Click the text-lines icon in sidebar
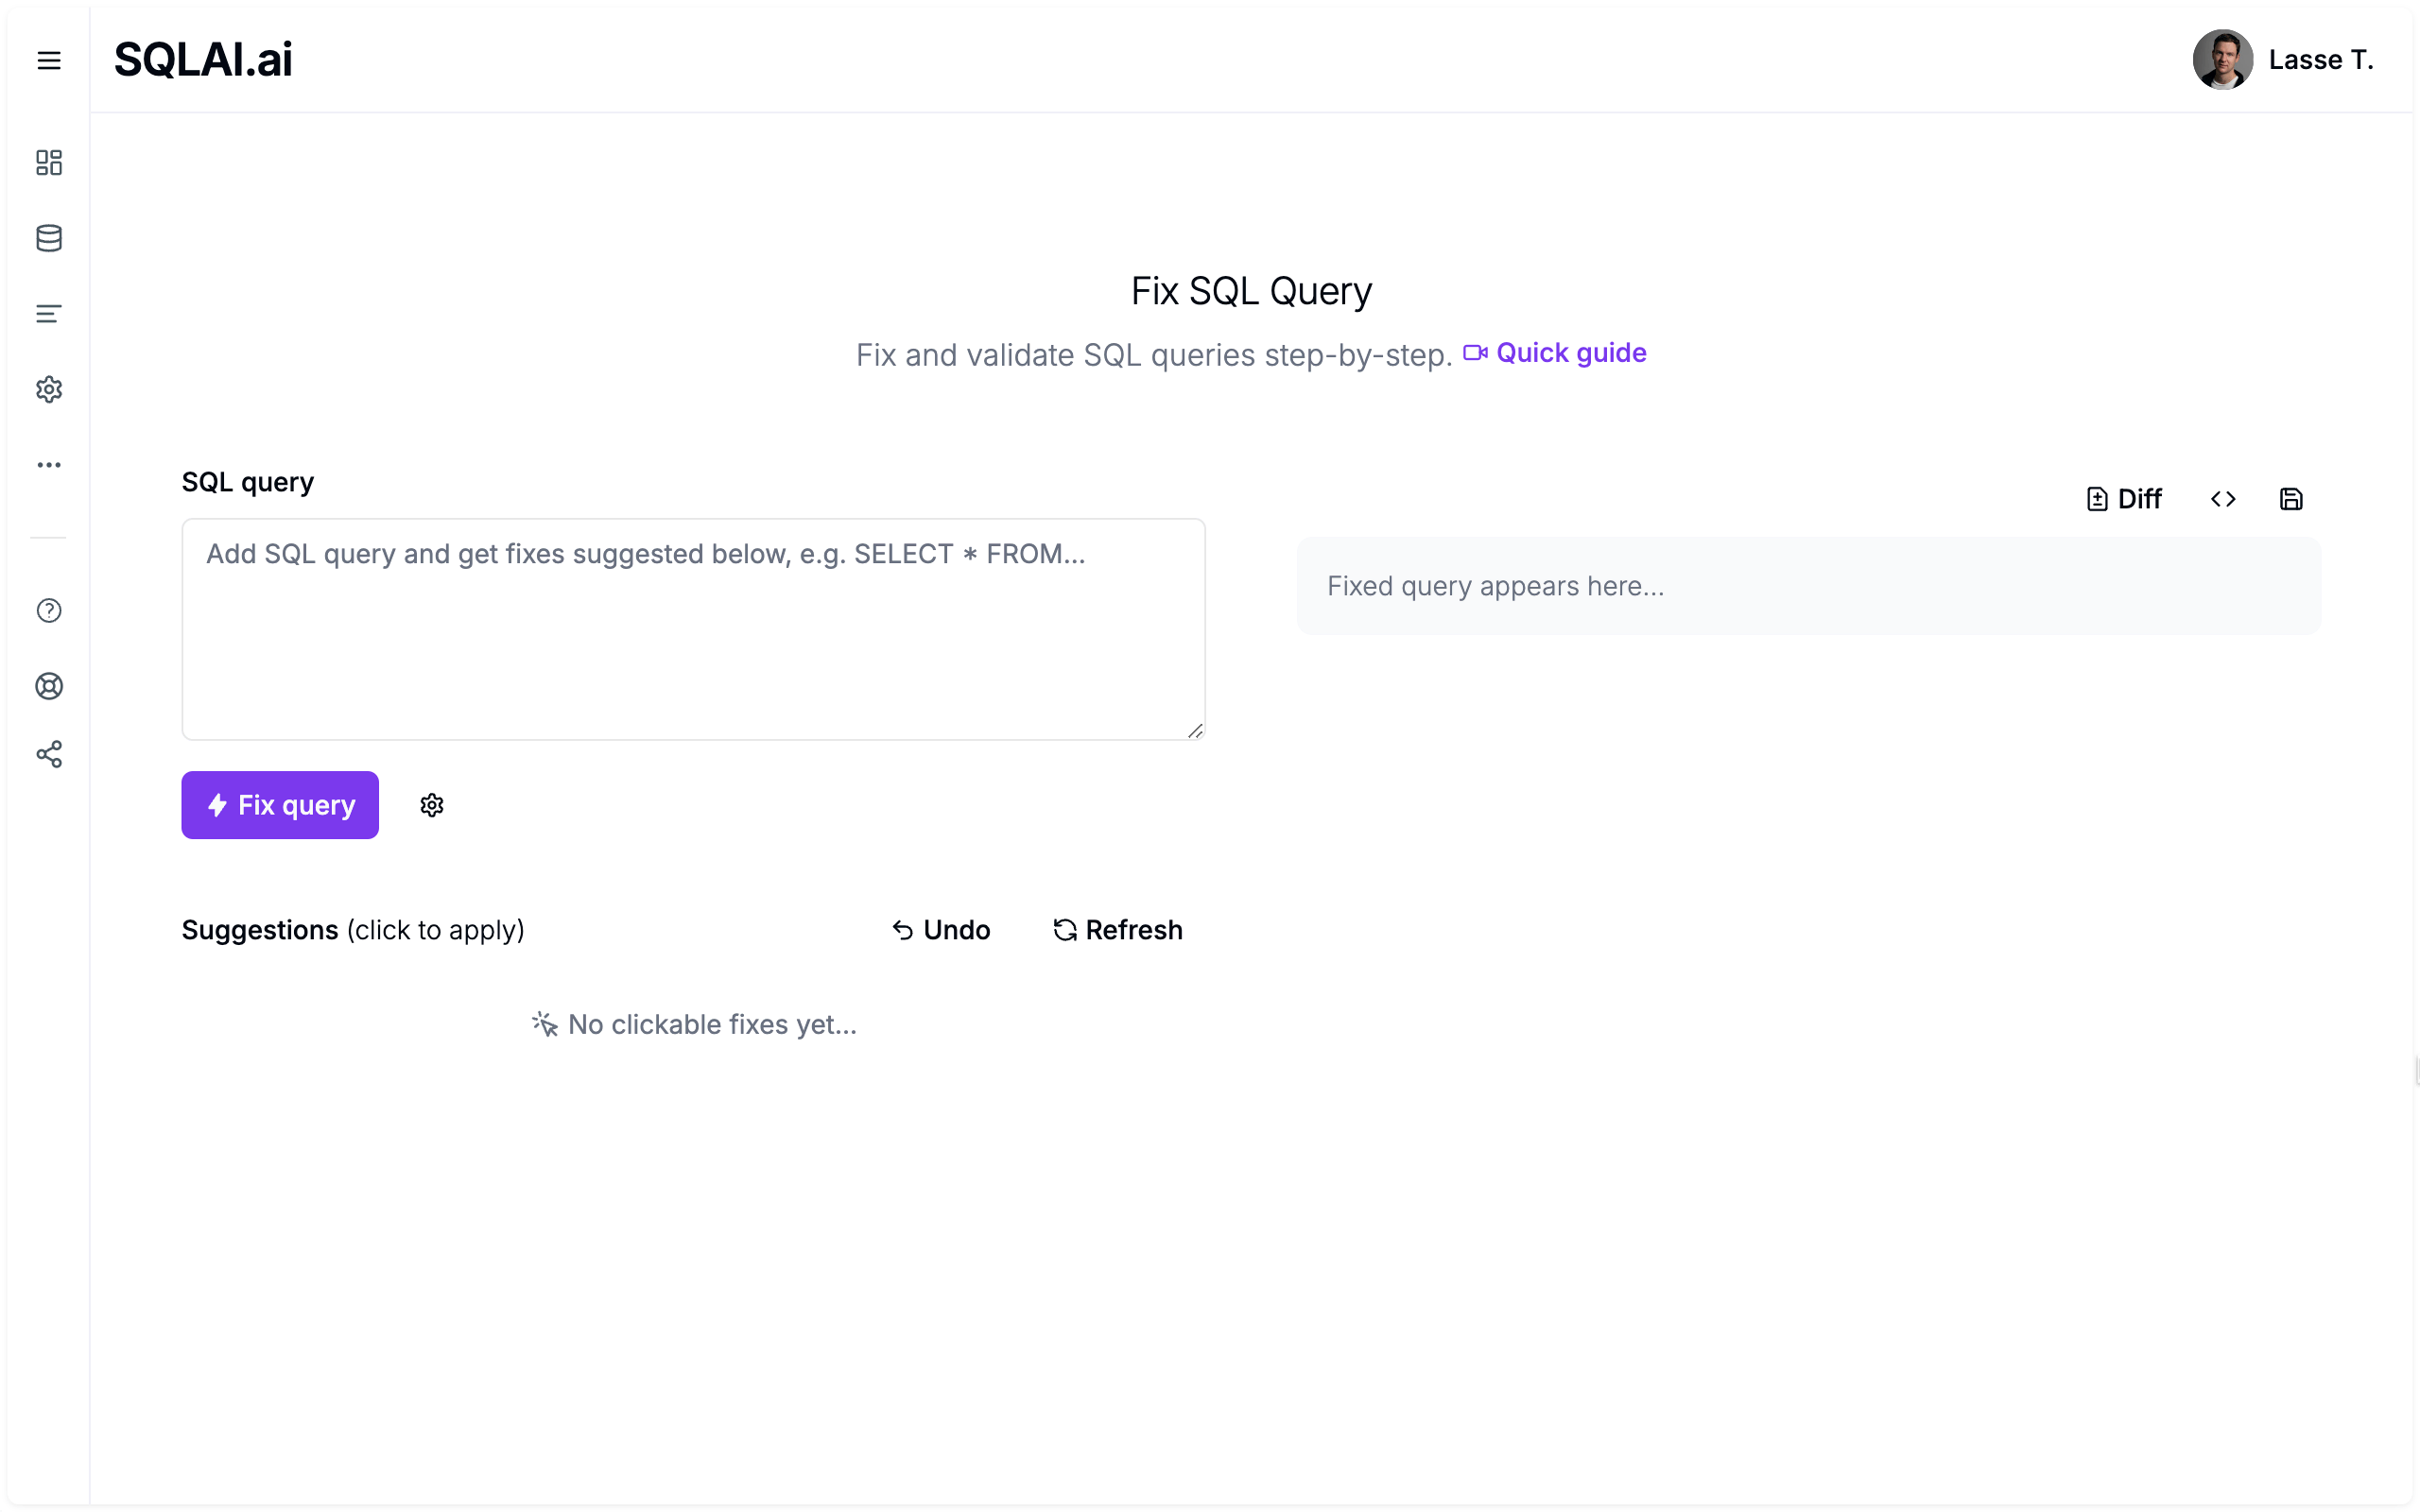Image resolution: width=2420 pixels, height=1512 pixels. (49, 314)
